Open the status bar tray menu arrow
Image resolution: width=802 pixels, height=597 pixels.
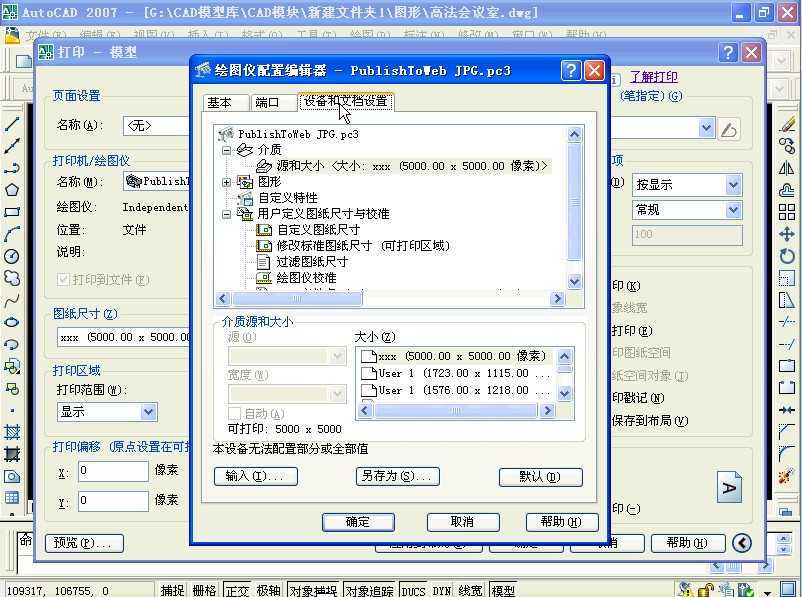pyautogui.click(x=766, y=592)
